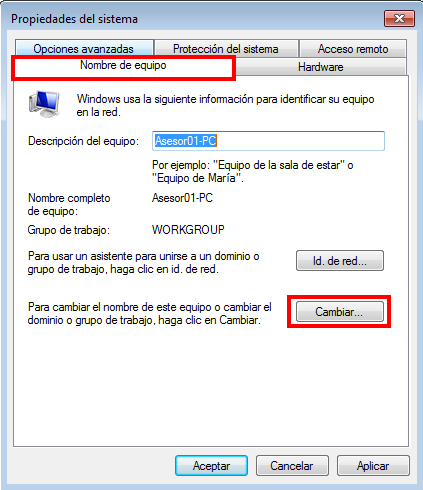
Task: Open the Protección del sistema tab
Action: tap(226, 49)
